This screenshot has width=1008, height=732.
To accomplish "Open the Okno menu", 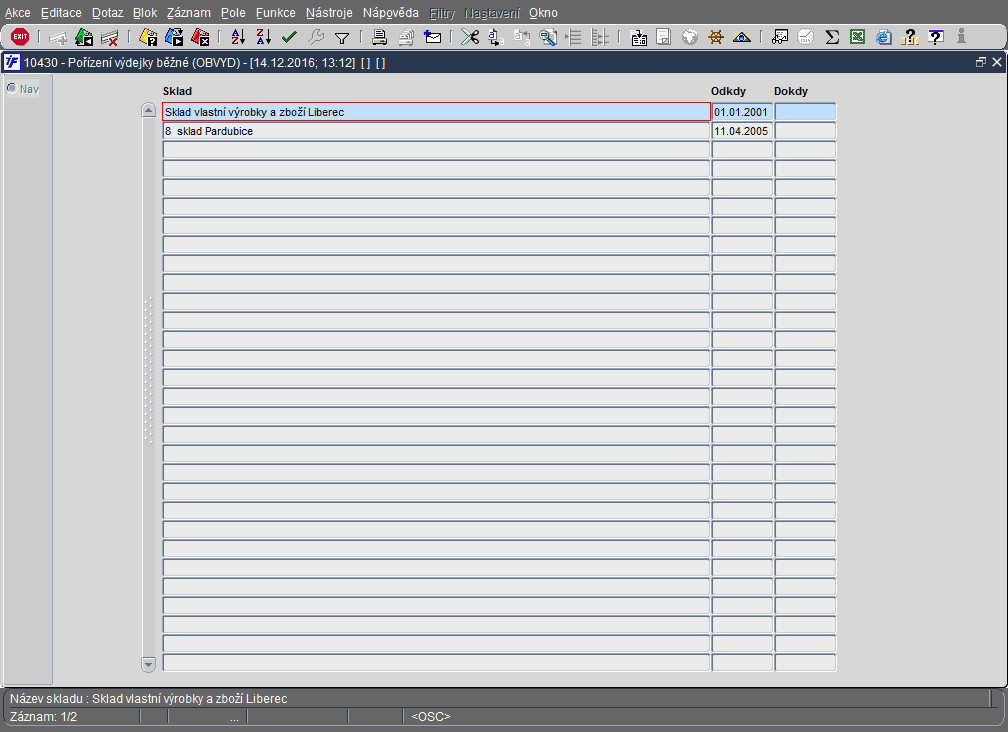I will (x=543, y=13).
